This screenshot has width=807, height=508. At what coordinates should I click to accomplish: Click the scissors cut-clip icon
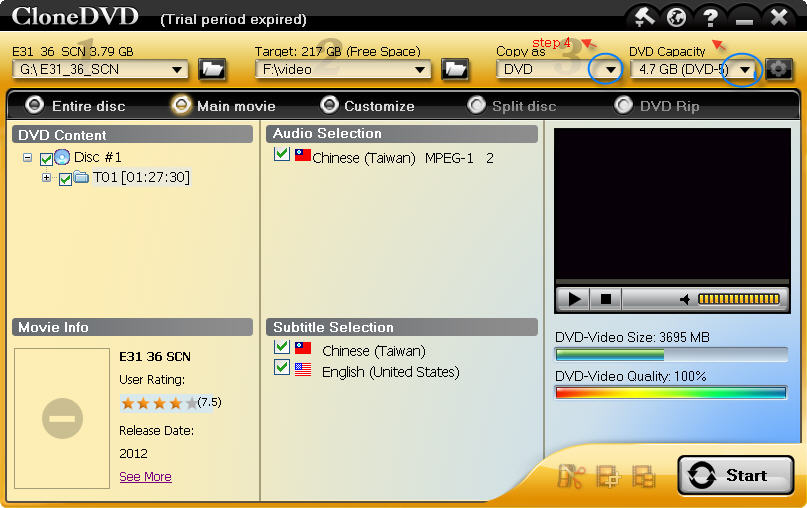tap(571, 476)
